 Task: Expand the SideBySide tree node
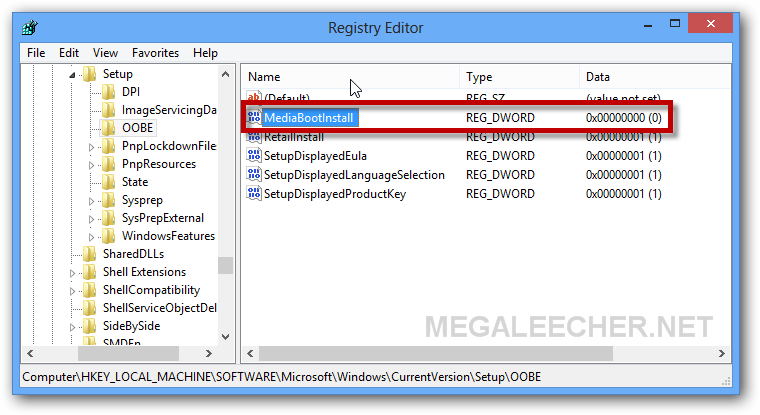(72, 327)
